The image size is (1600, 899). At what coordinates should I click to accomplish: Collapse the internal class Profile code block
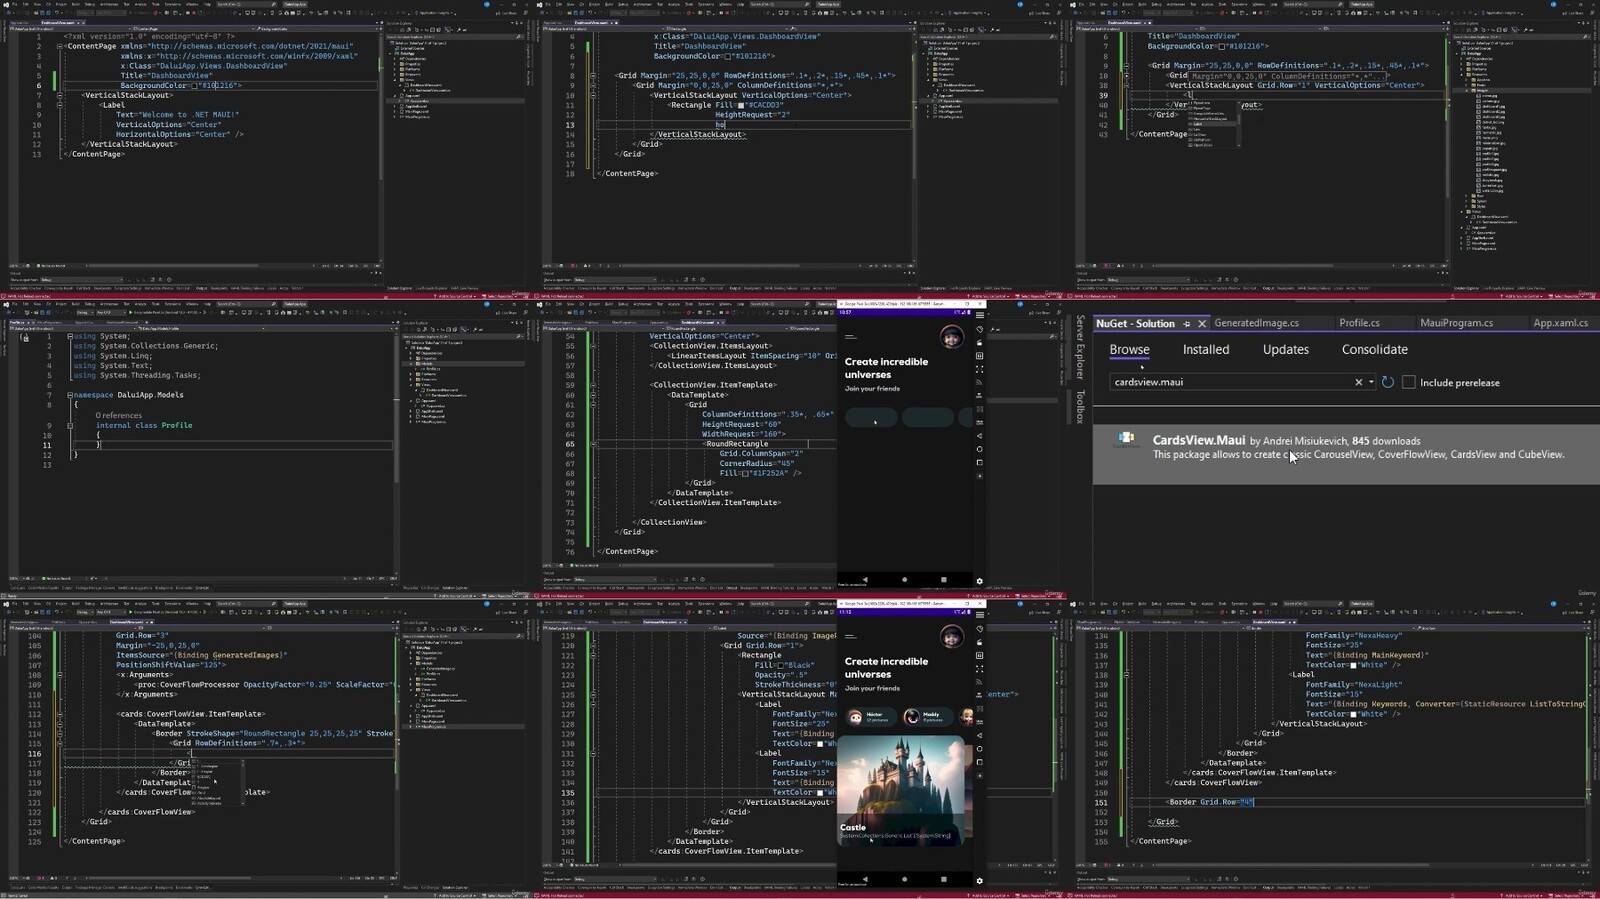coord(70,425)
